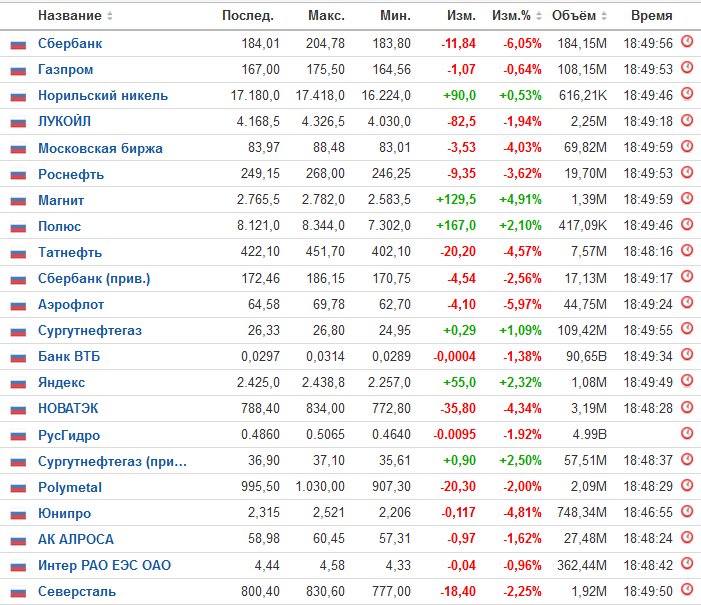The height and width of the screenshot is (605, 701).
Task: Click the Russian flag beside АК АЛРОСА
Action: (18, 540)
